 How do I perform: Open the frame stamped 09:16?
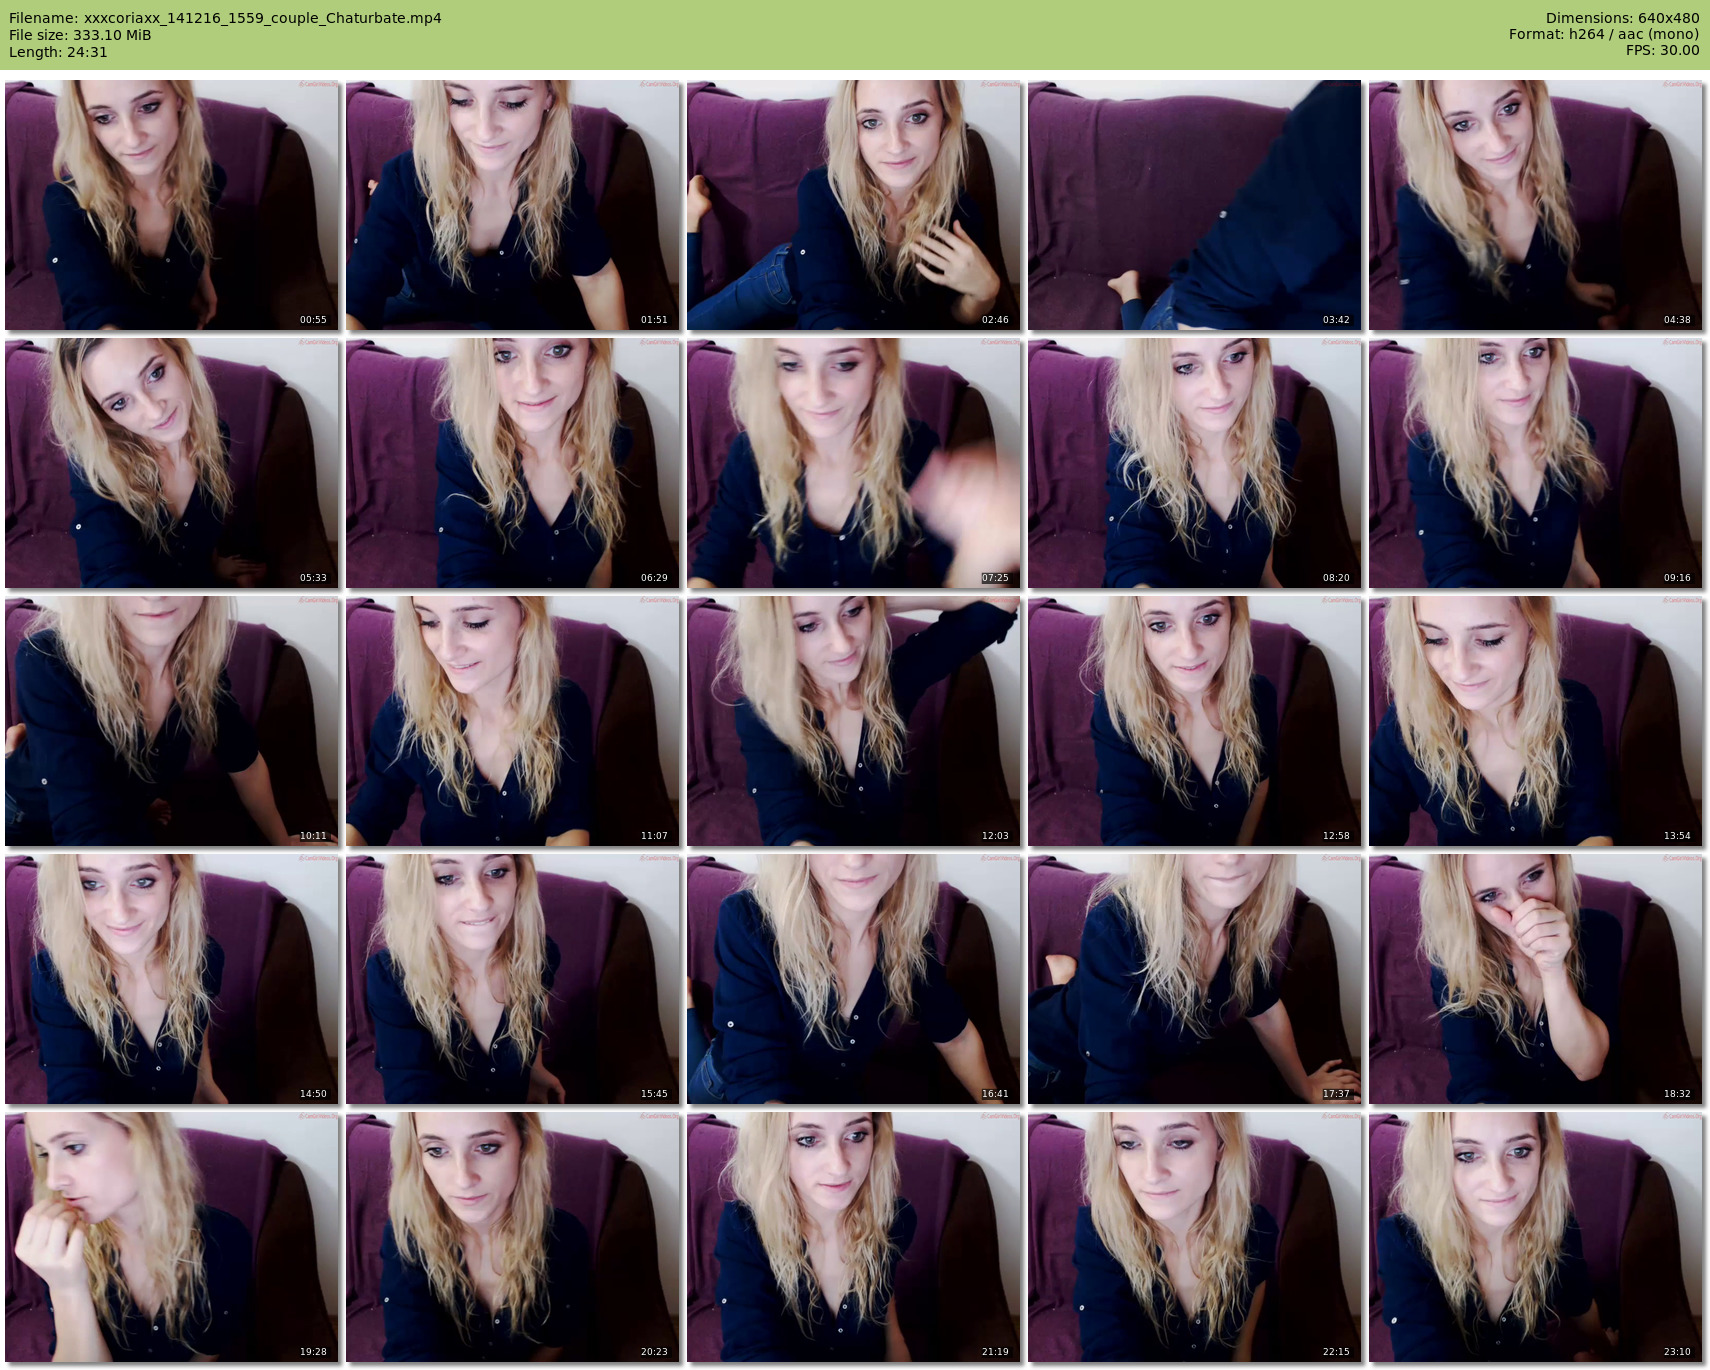click(1536, 463)
